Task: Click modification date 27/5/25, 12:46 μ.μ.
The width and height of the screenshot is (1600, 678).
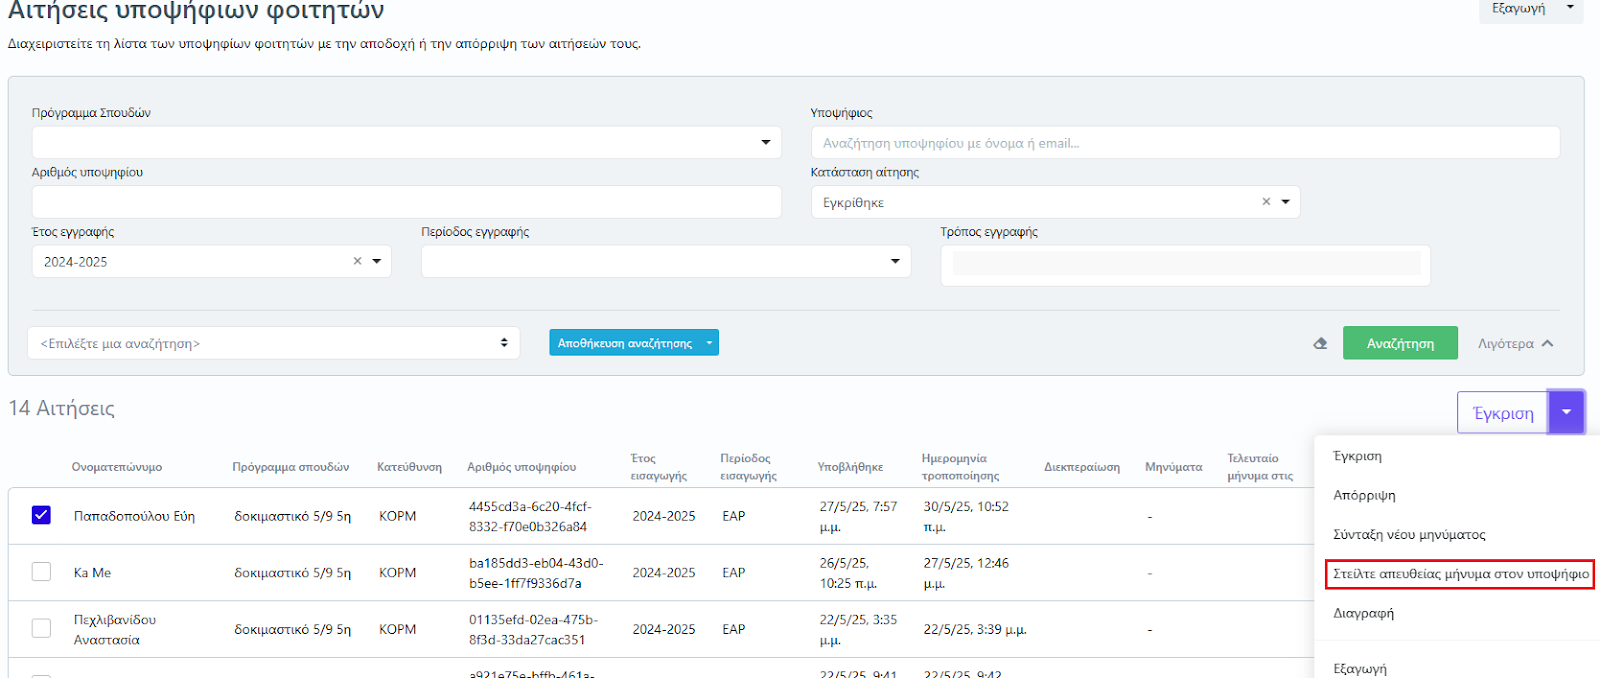Action: (966, 573)
